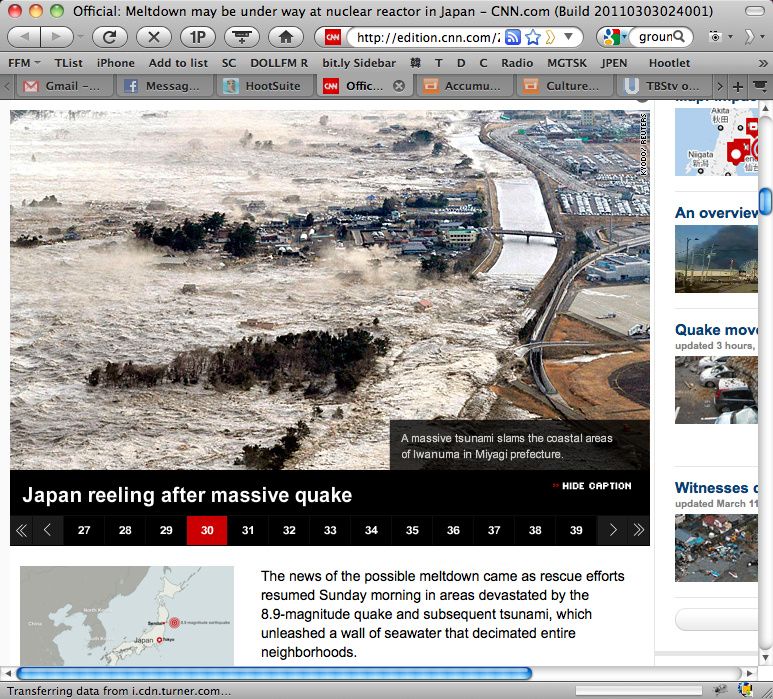
Task: Open the Japan earthquake map thumbnail
Action: pos(127,616)
